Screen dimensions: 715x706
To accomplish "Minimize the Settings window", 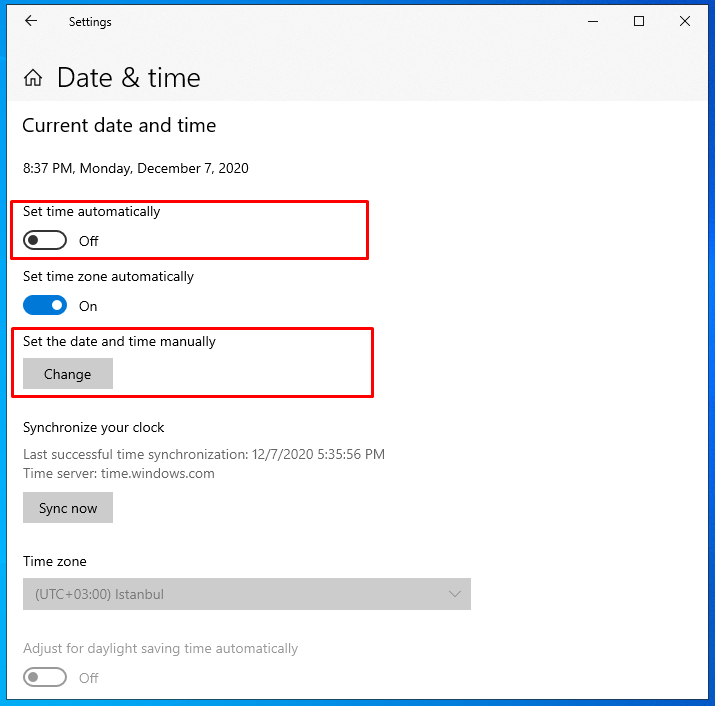I will click(593, 21).
